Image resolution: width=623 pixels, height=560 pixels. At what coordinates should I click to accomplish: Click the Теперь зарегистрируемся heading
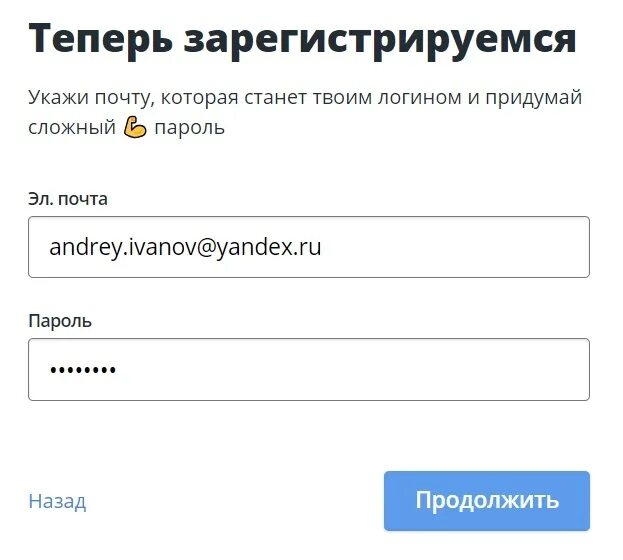coord(302,40)
